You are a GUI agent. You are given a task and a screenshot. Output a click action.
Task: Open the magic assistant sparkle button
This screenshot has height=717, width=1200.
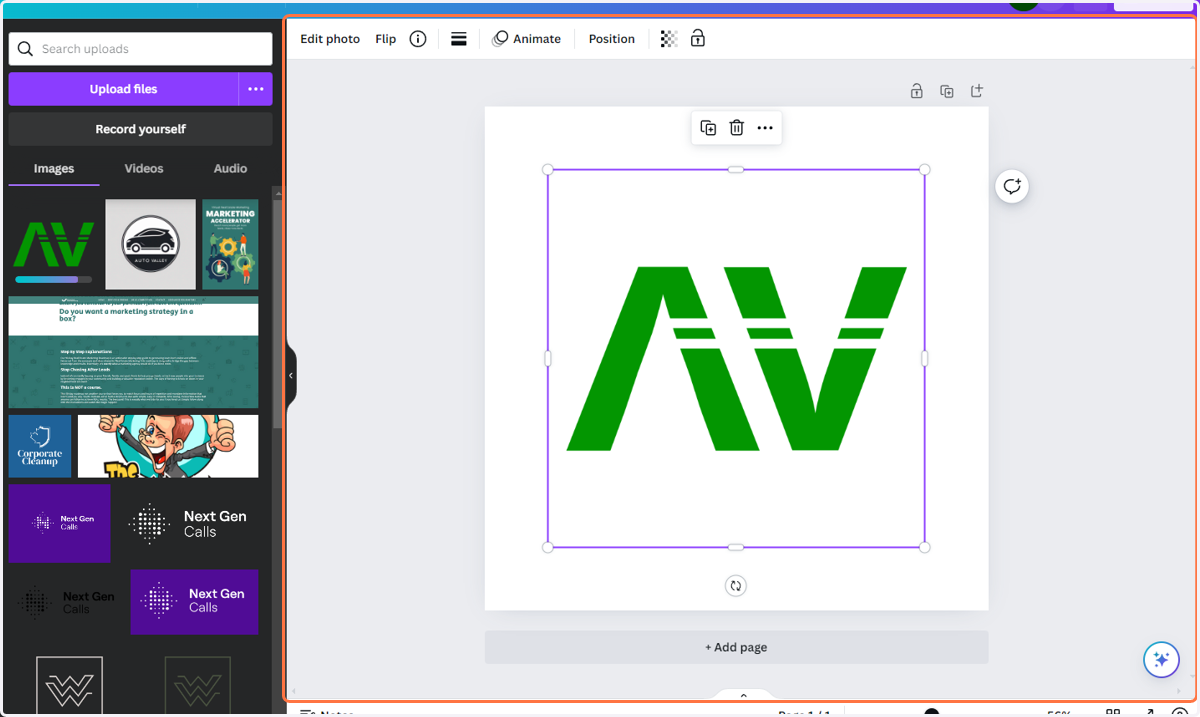pos(1161,660)
